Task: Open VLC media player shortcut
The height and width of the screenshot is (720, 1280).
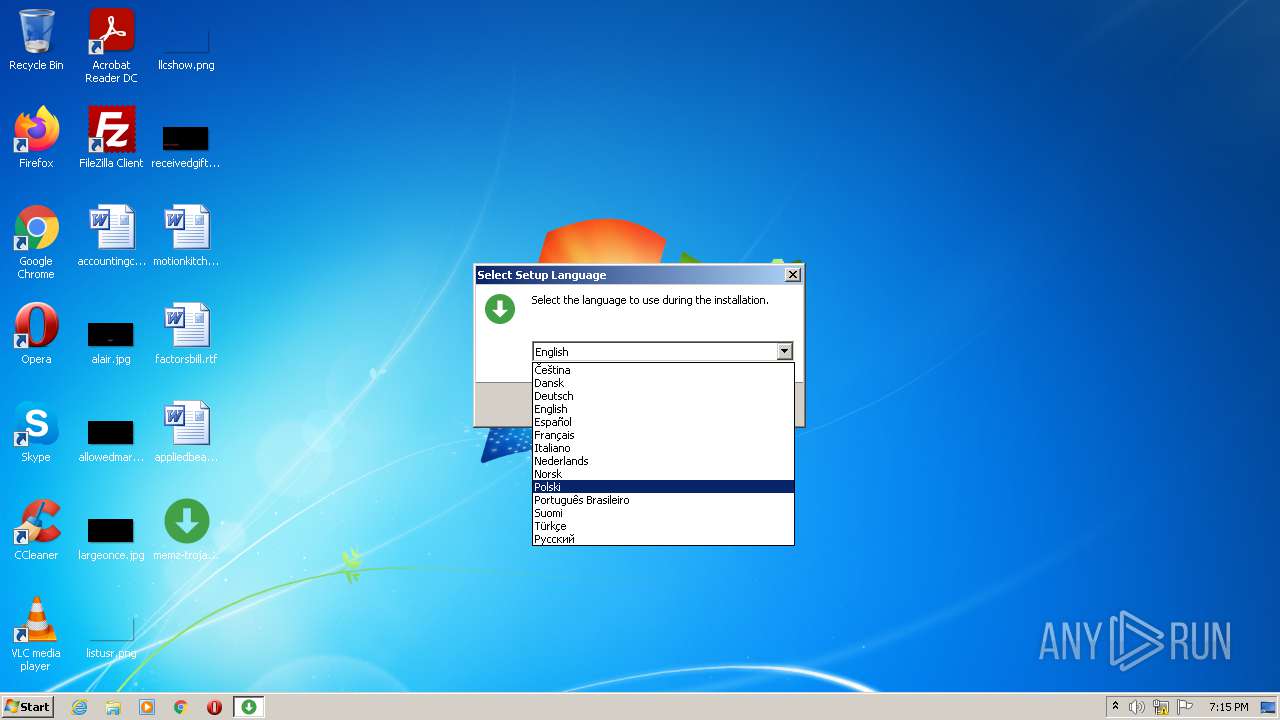Action: tap(36, 634)
